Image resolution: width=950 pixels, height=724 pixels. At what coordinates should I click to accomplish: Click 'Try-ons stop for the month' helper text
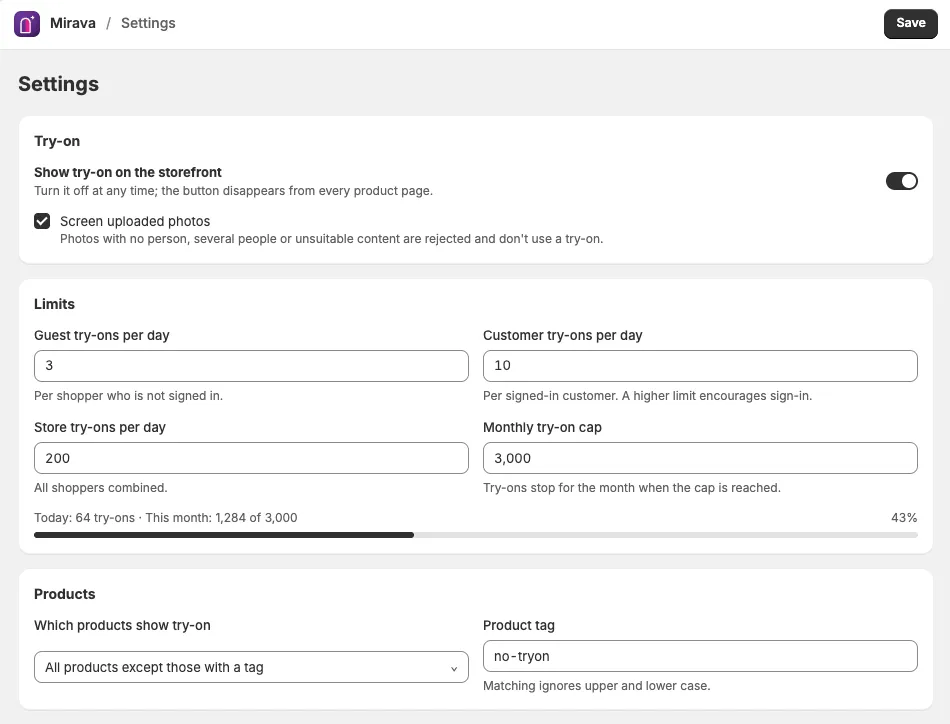(x=632, y=488)
